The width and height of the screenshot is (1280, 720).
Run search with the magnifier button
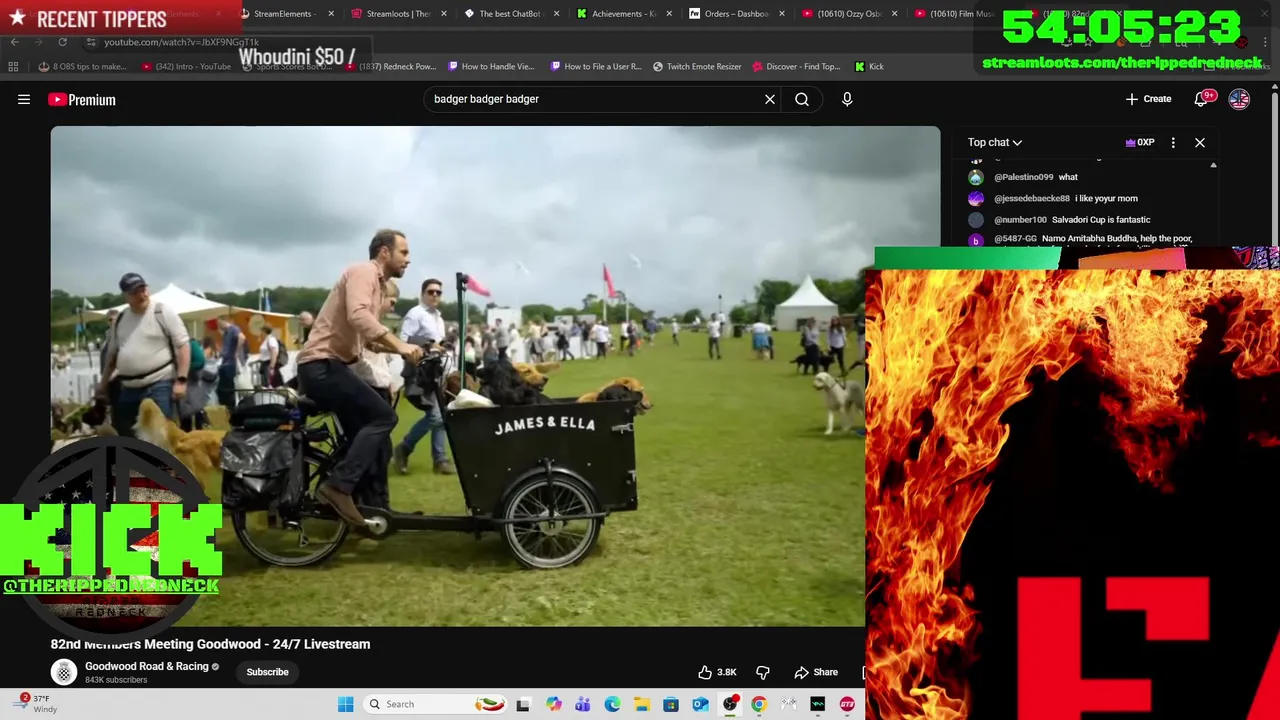point(802,99)
